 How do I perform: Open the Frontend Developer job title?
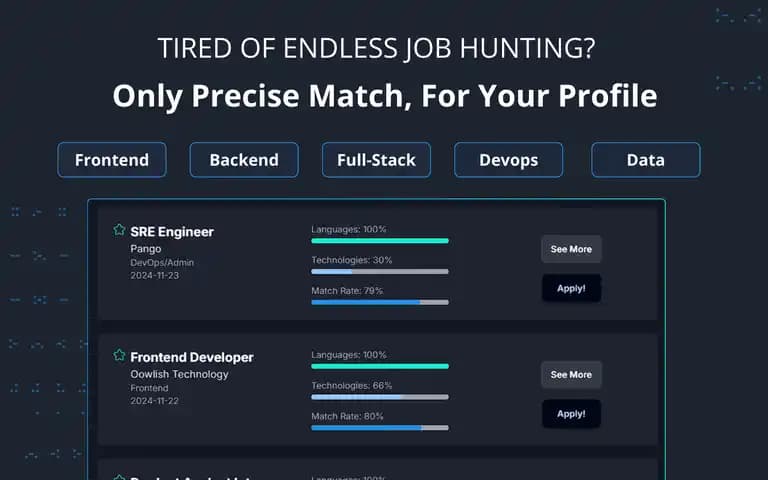(192, 357)
